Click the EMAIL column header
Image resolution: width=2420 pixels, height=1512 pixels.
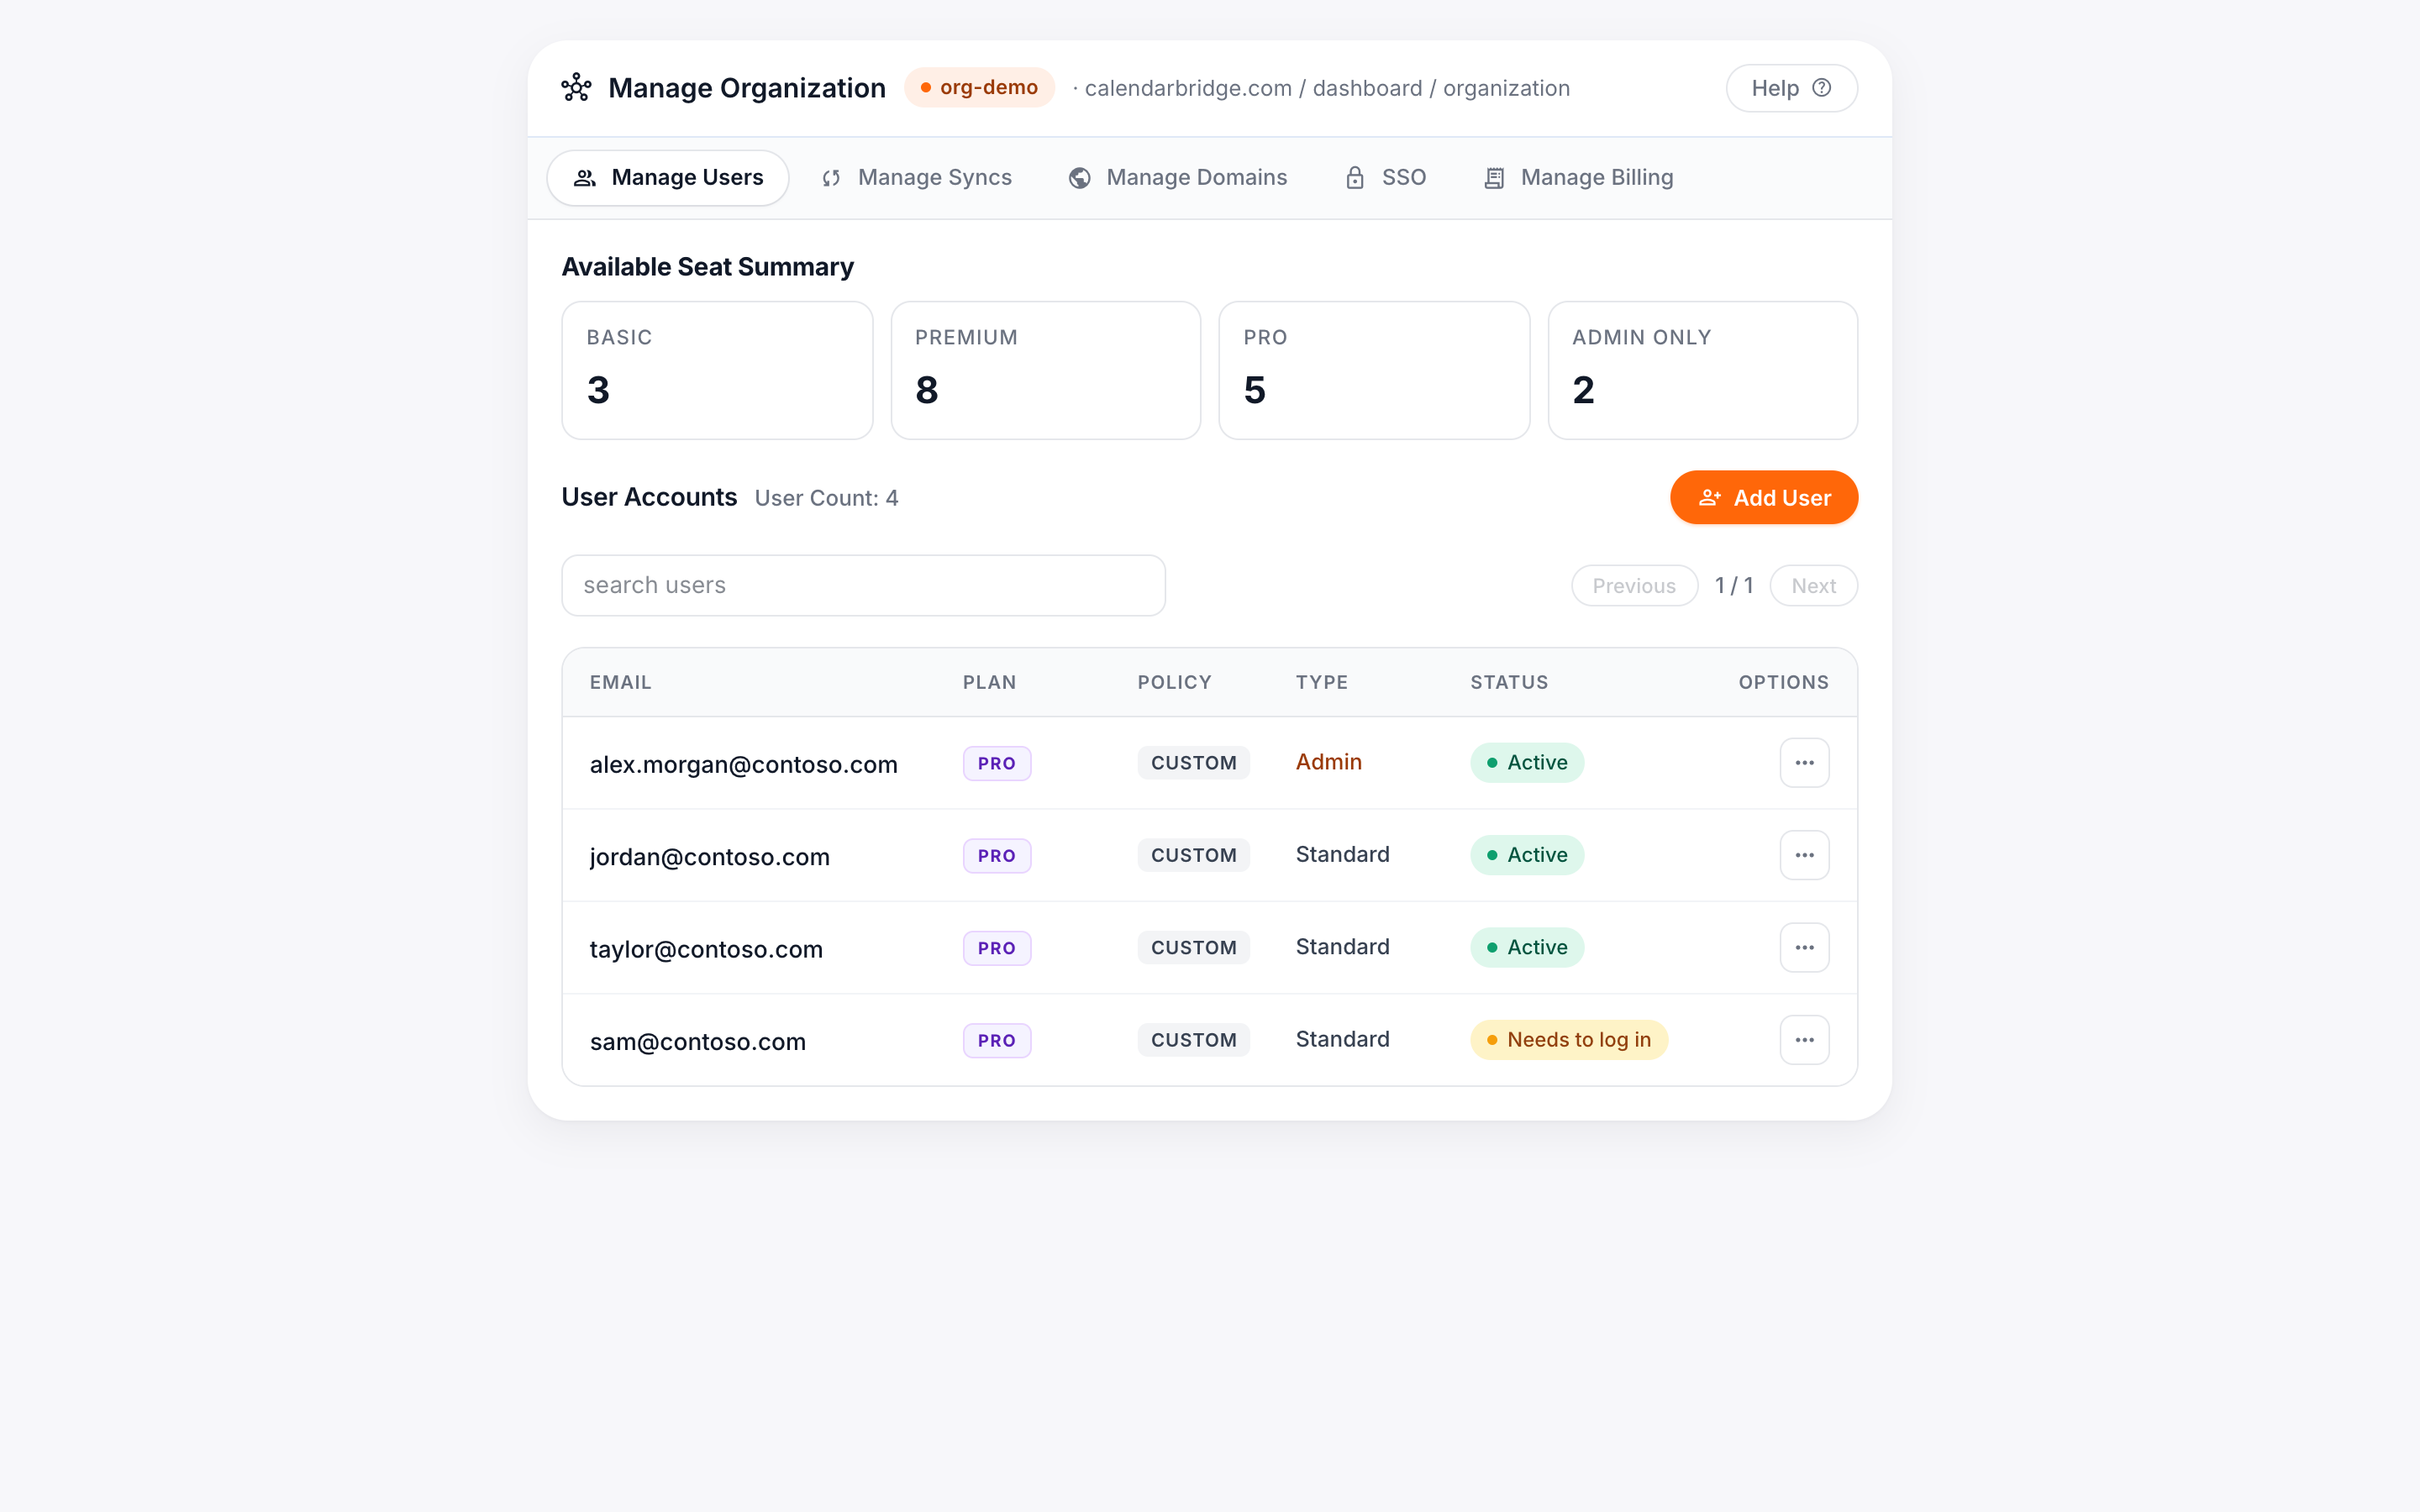620,683
